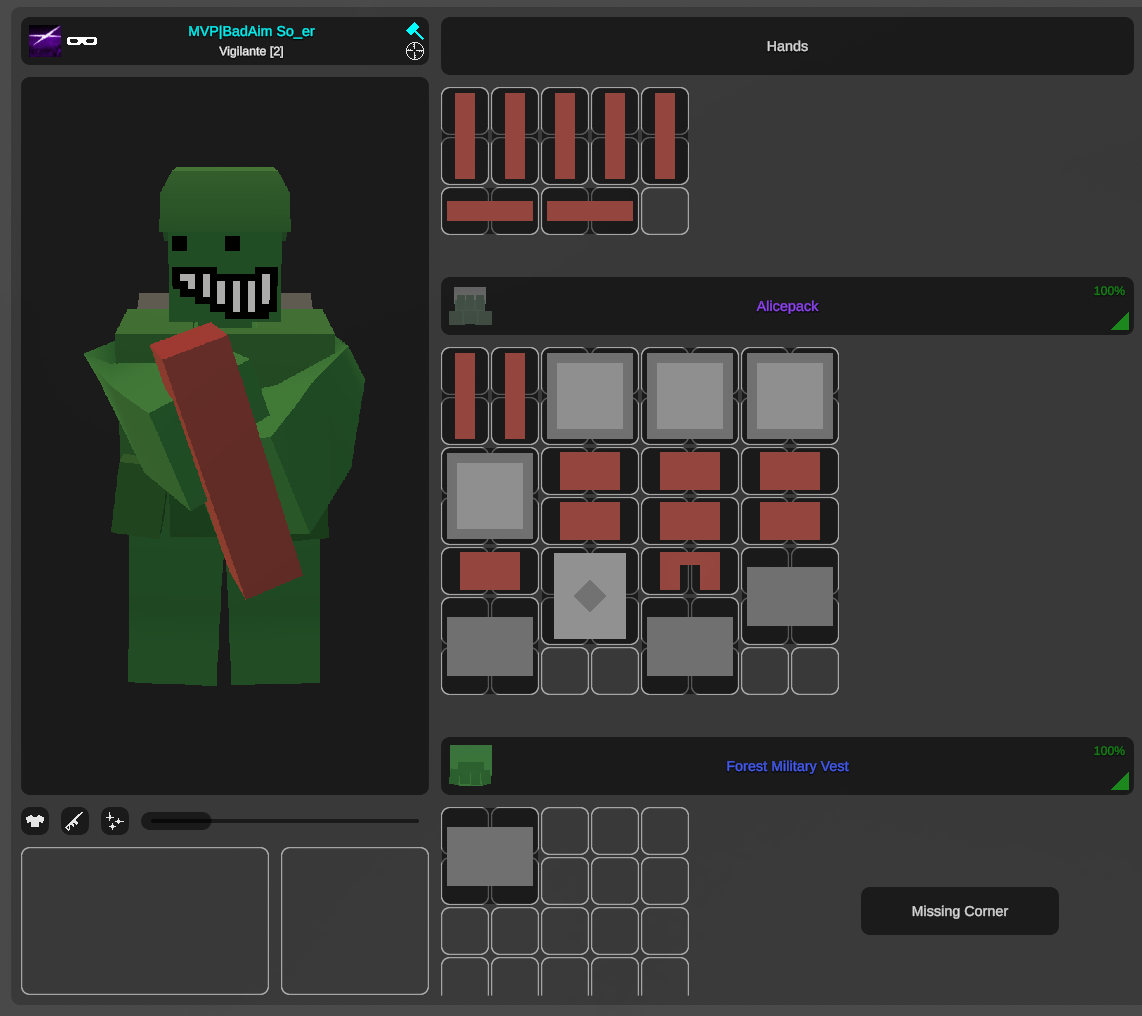Click the green quality triangle on Forest Military Vest
Image resolution: width=1142 pixels, height=1016 pixels.
click(1121, 781)
